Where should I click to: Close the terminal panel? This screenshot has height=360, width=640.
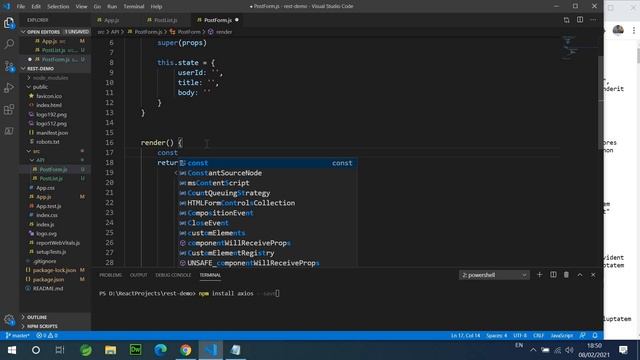point(593,275)
